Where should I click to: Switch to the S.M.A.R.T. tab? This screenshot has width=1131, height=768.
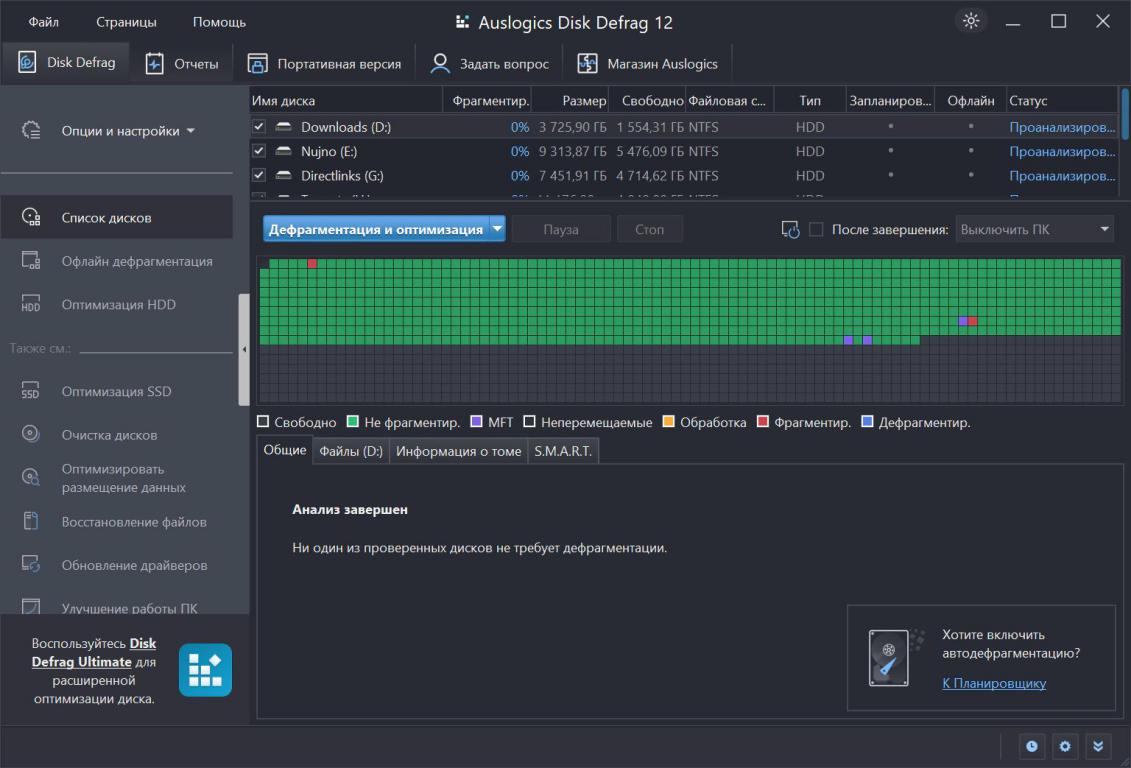point(563,451)
